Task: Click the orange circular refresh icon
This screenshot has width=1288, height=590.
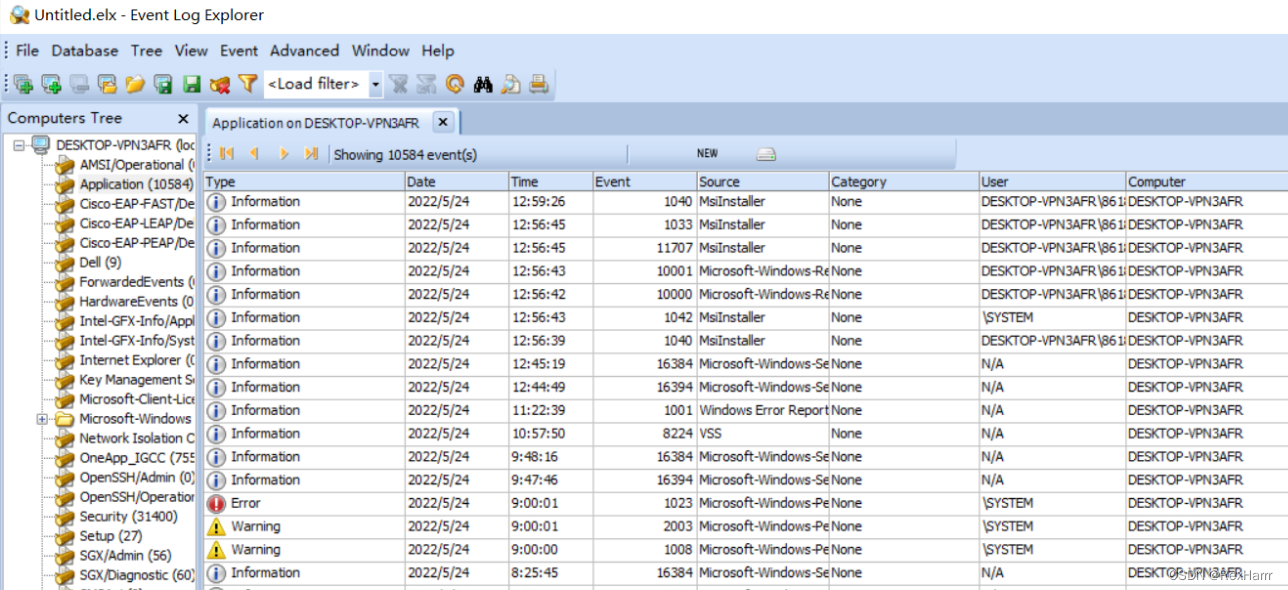Action: tap(455, 85)
